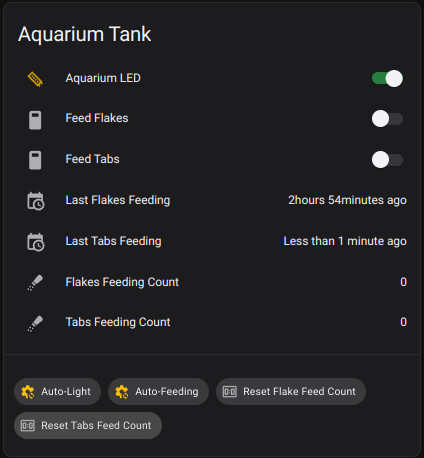
Task: Open the Auto-Feeding automation chip
Action: pyautogui.click(x=158, y=392)
